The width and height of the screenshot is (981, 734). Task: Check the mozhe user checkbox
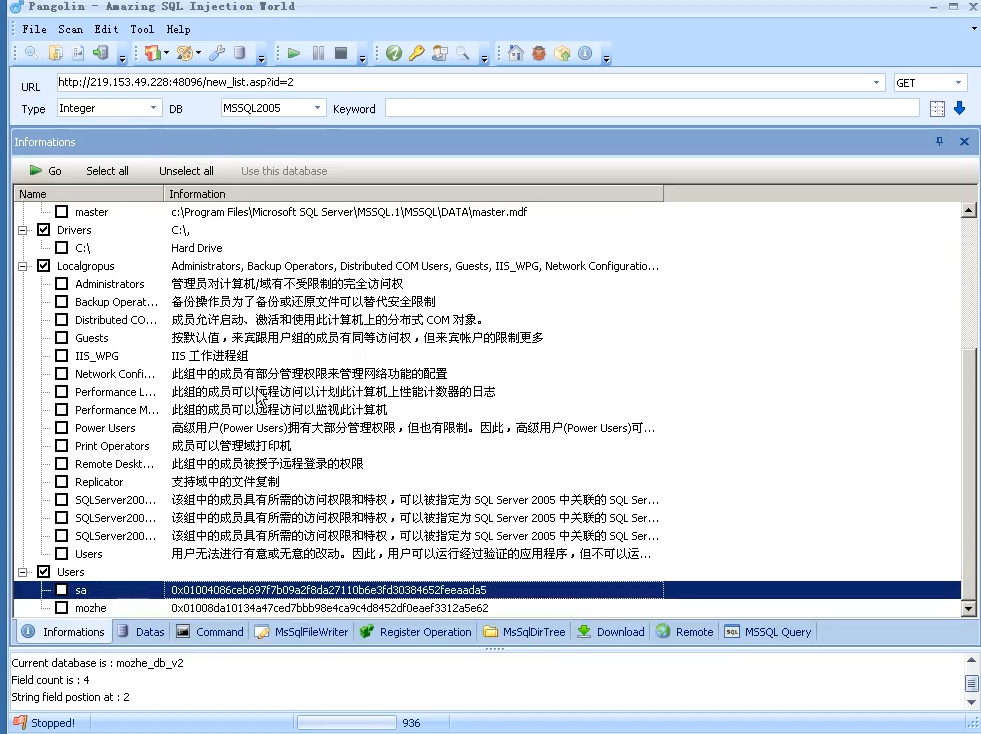click(x=62, y=608)
